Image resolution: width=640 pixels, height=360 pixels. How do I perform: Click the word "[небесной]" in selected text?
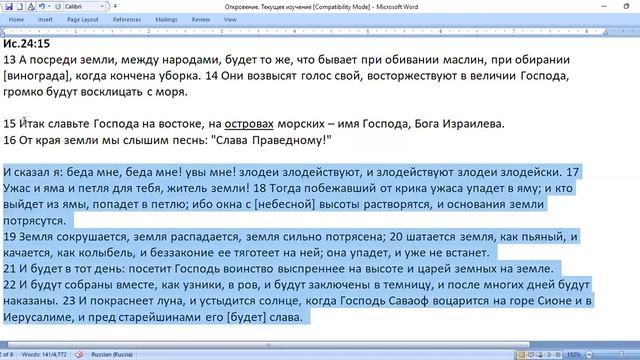[284, 204]
